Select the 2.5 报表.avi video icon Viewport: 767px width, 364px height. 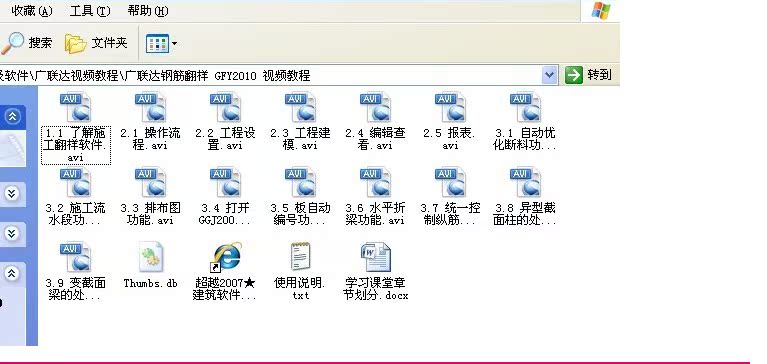[450, 107]
